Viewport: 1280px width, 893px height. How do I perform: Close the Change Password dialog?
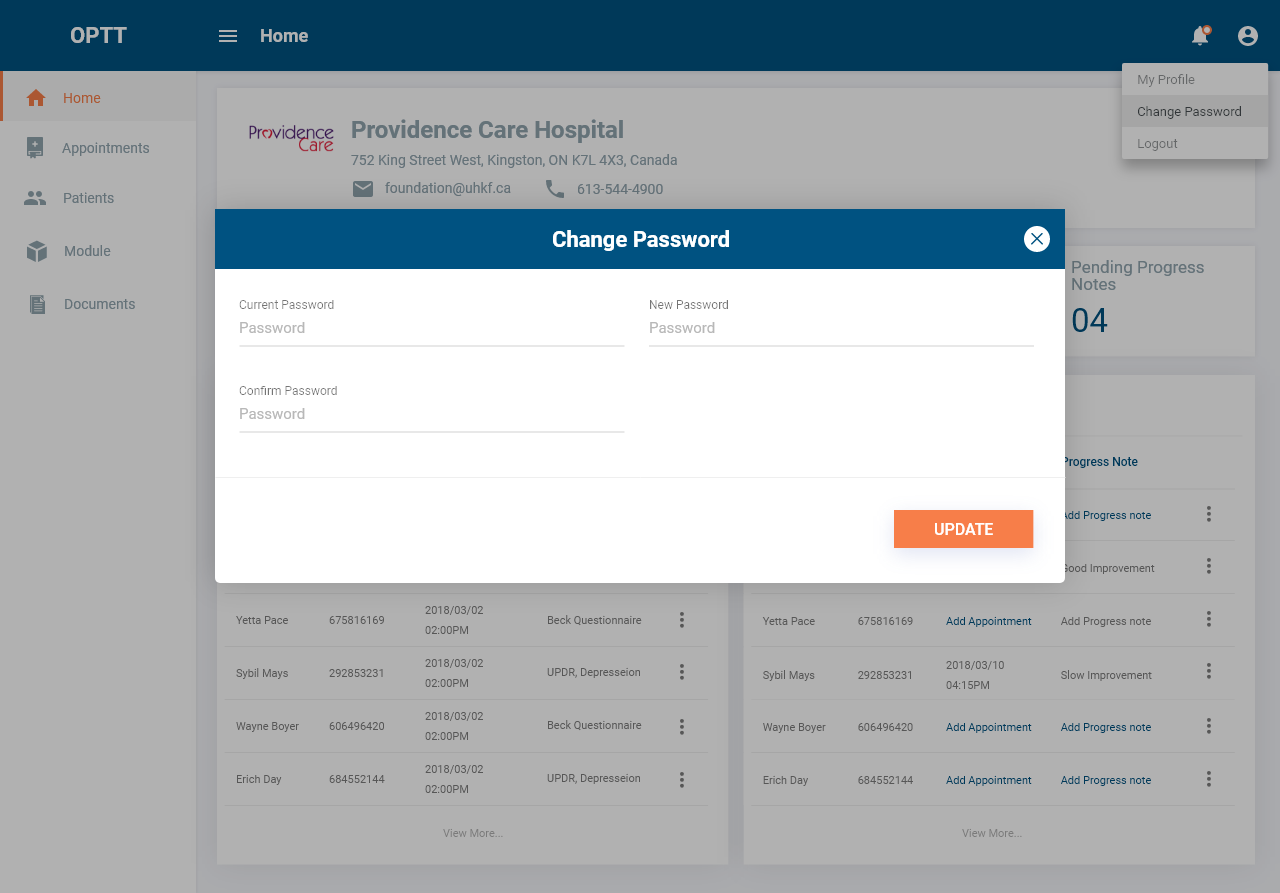point(1036,239)
